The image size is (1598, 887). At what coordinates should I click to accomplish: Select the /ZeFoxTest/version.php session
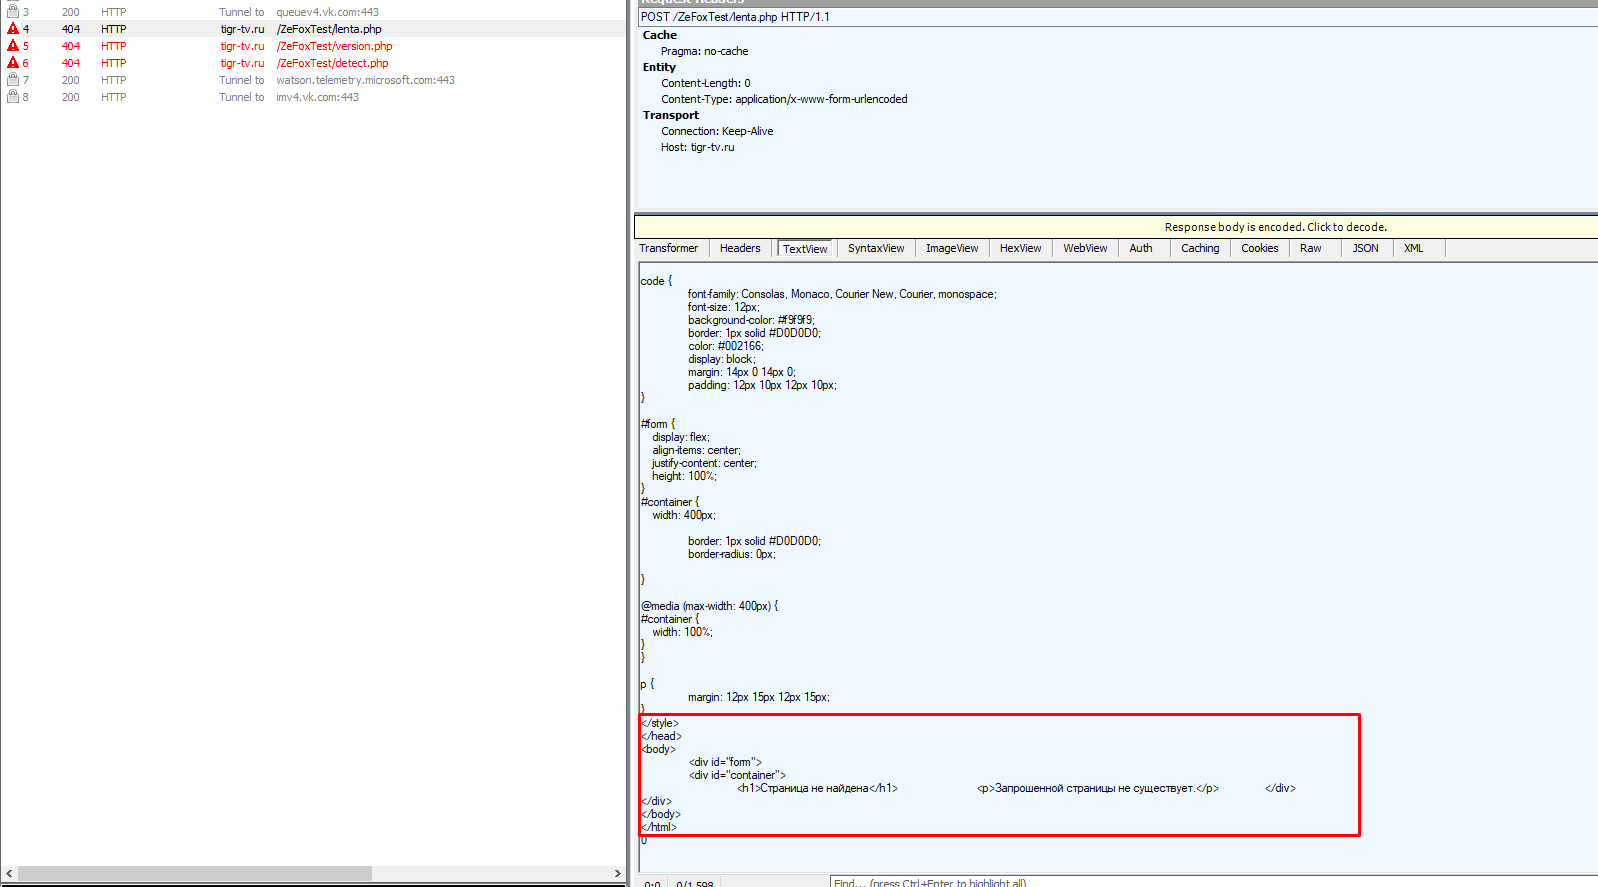(313, 46)
